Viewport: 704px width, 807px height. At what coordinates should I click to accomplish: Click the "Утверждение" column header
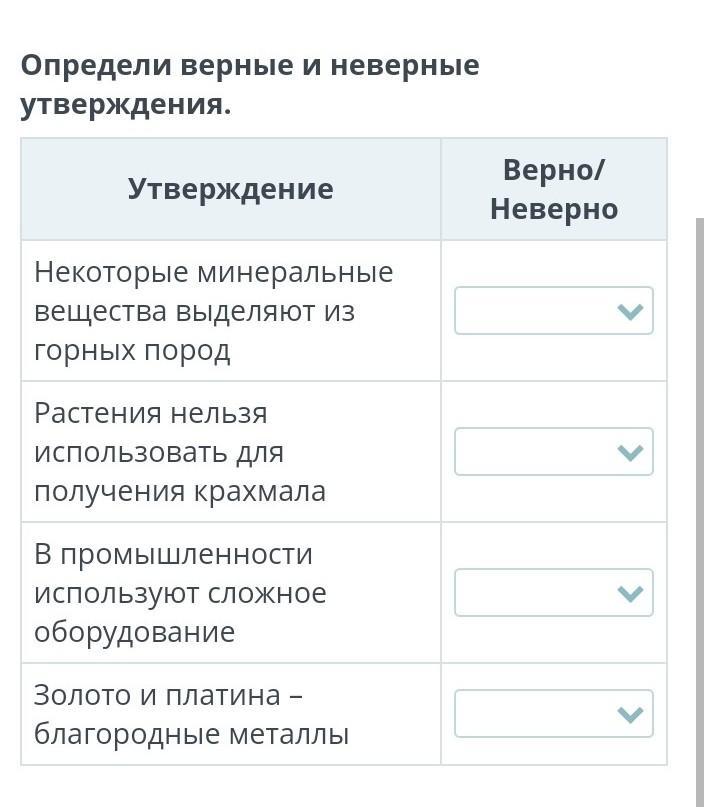(x=230, y=189)
